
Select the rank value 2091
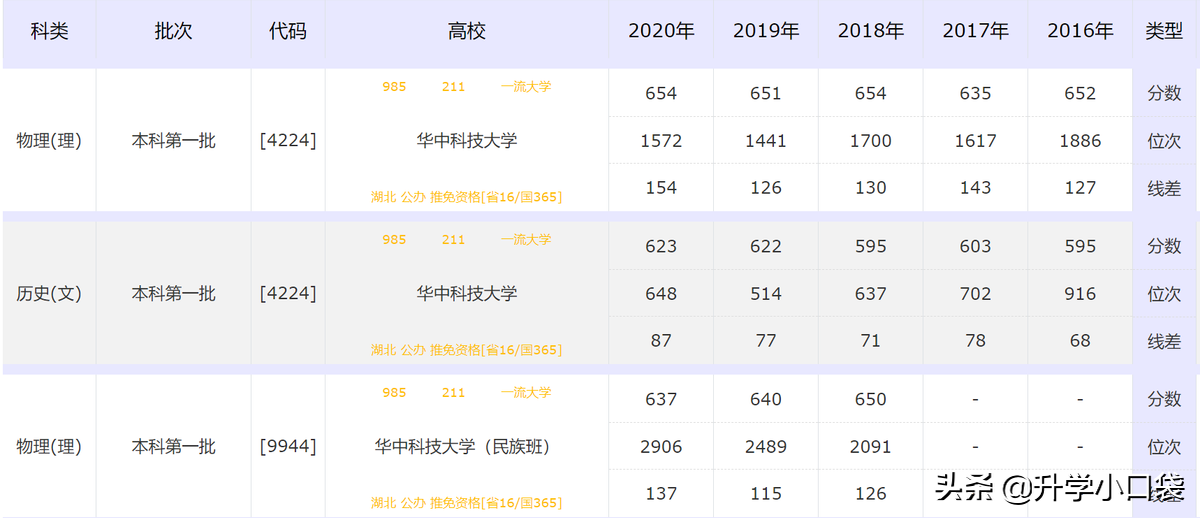[x=871, y=447]
